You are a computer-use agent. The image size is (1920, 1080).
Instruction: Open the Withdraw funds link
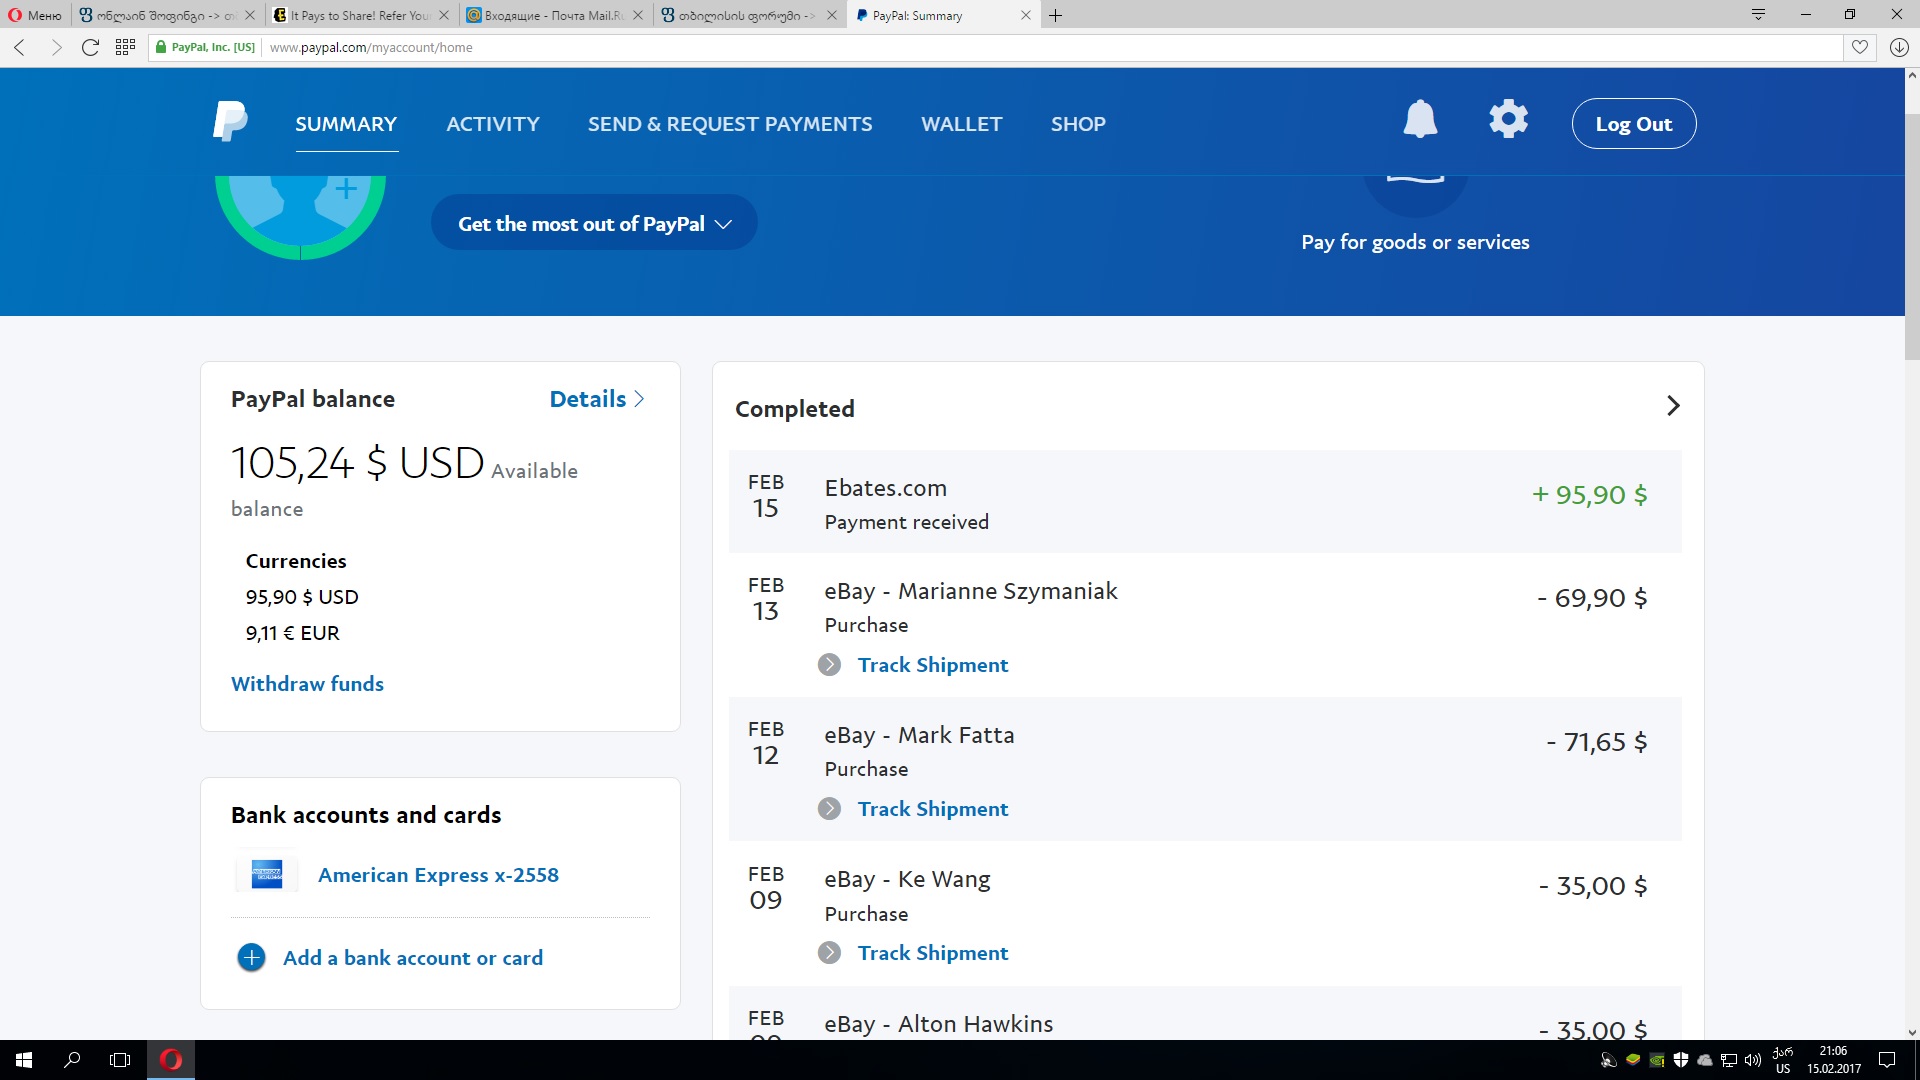(x=307, y=684)
